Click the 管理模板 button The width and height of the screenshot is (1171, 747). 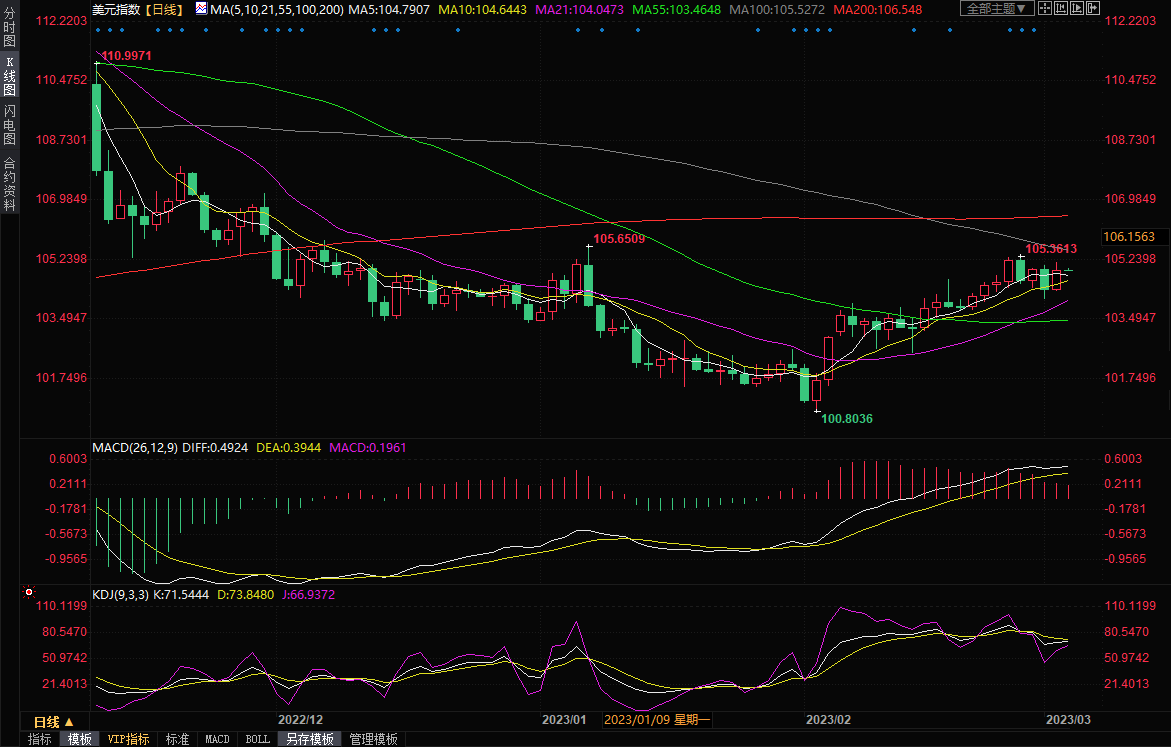click(x=373, y=739)
